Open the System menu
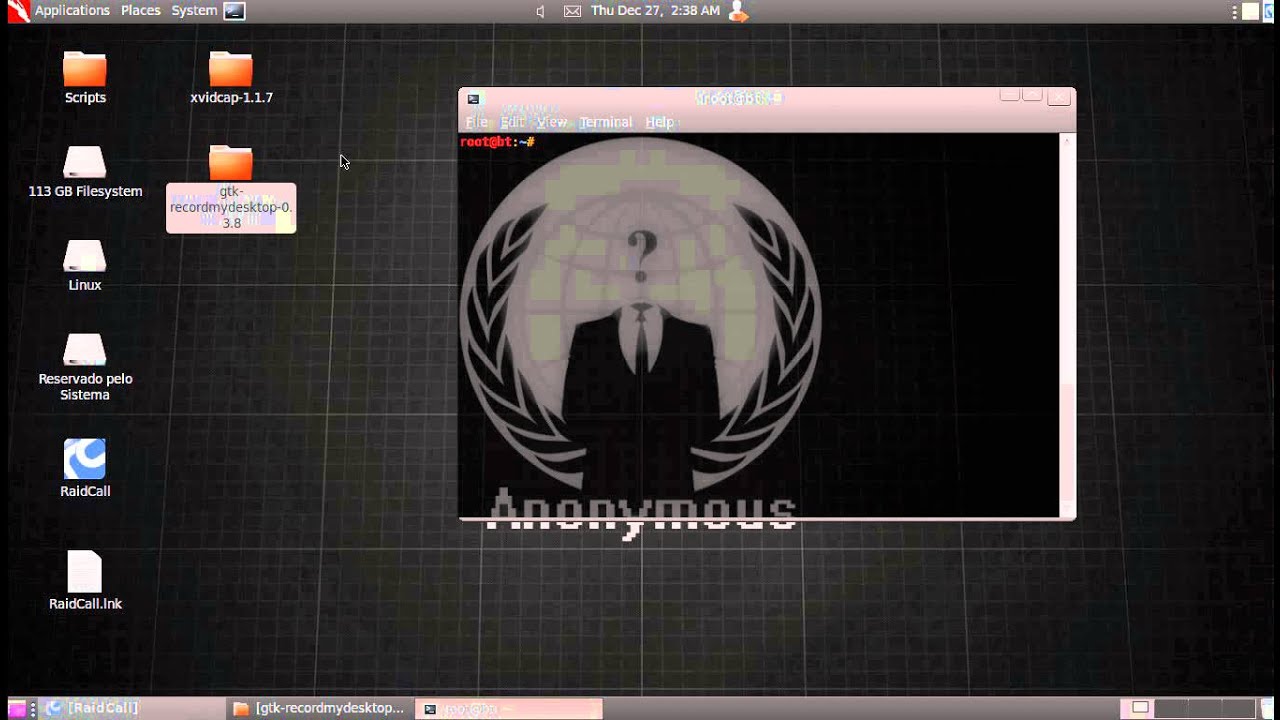1280x720 pixels. [x=194, y=10]
